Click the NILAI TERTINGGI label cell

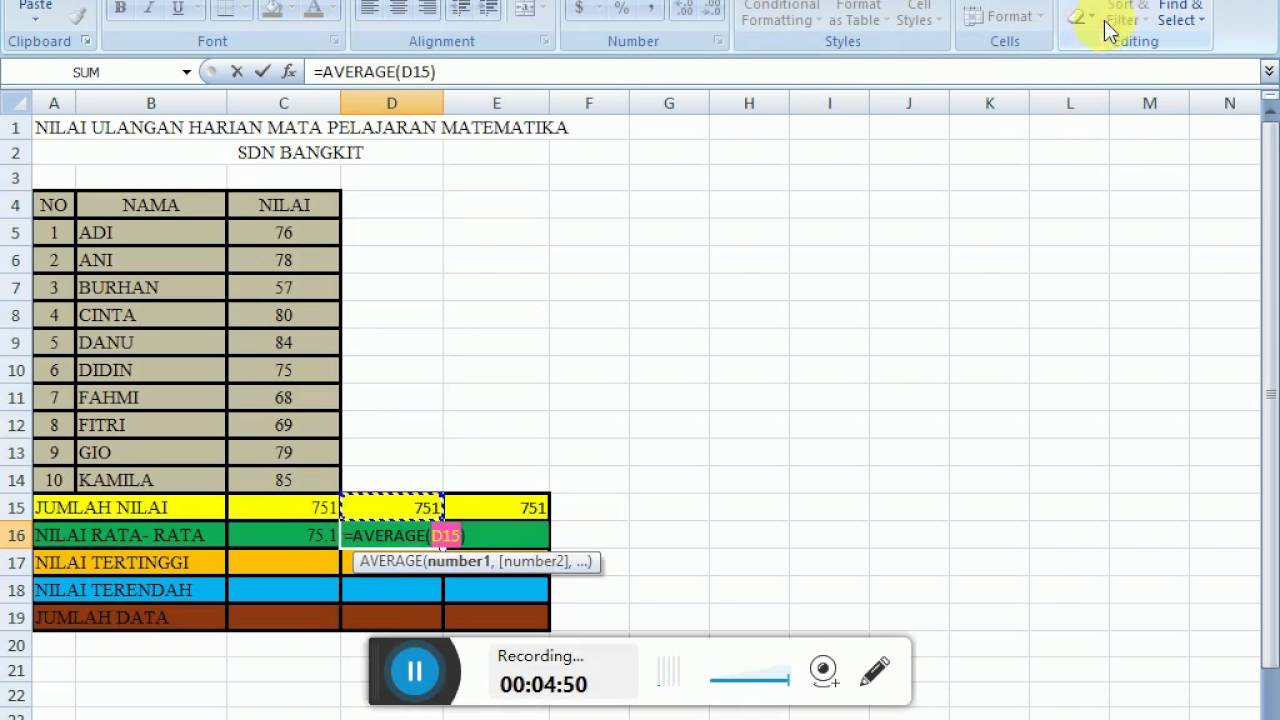tap(130, 563)
